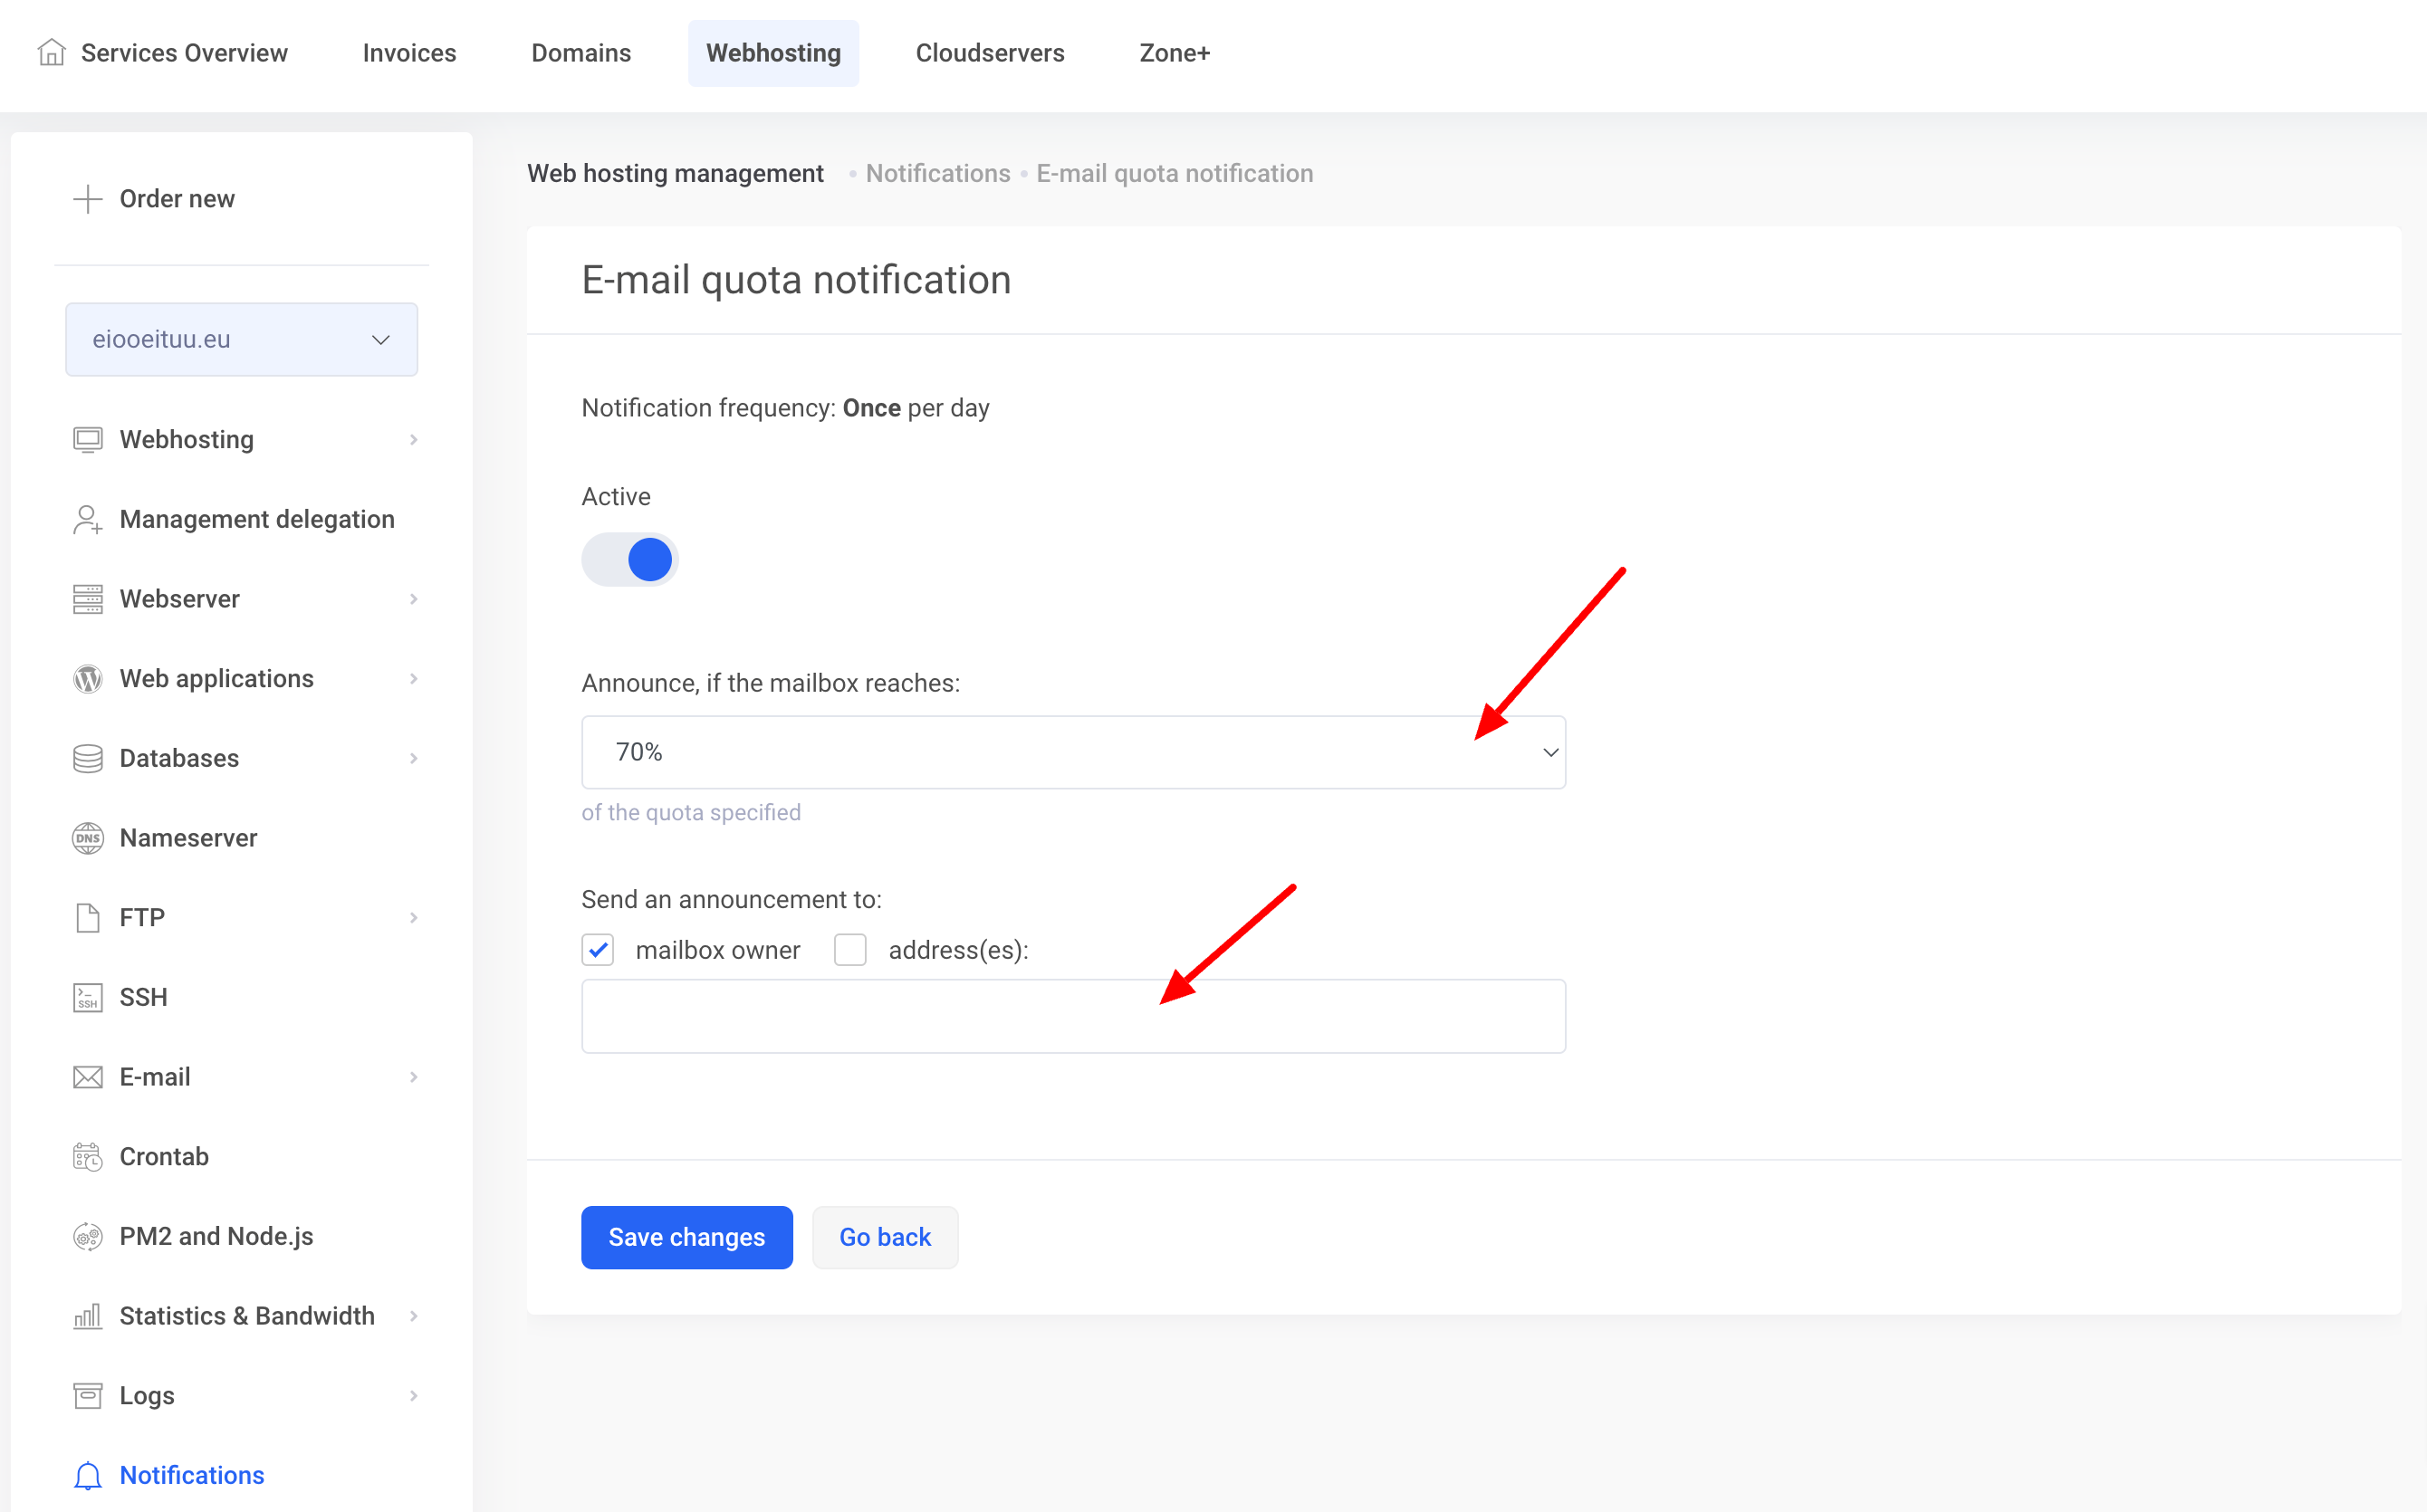The image size is (2427, 1512).
Task: Select the SSH terminal icon in sidebar
Action: tap(88, 997)
